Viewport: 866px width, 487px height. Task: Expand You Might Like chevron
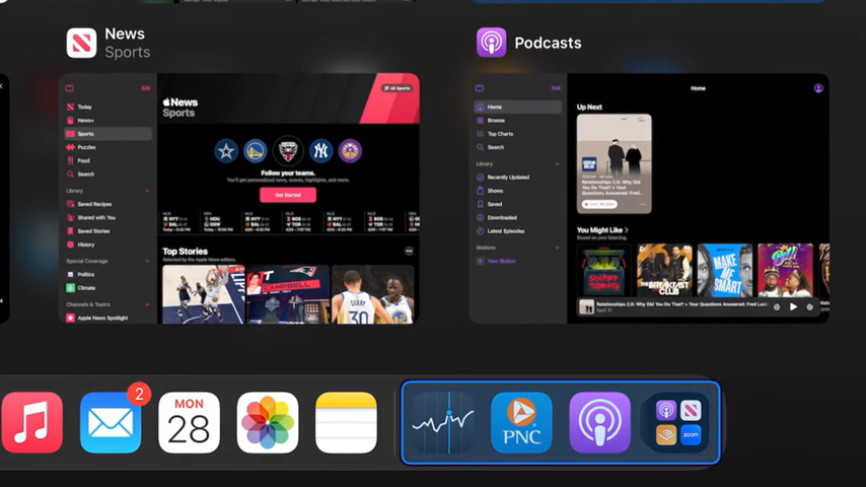click(626, 230)
